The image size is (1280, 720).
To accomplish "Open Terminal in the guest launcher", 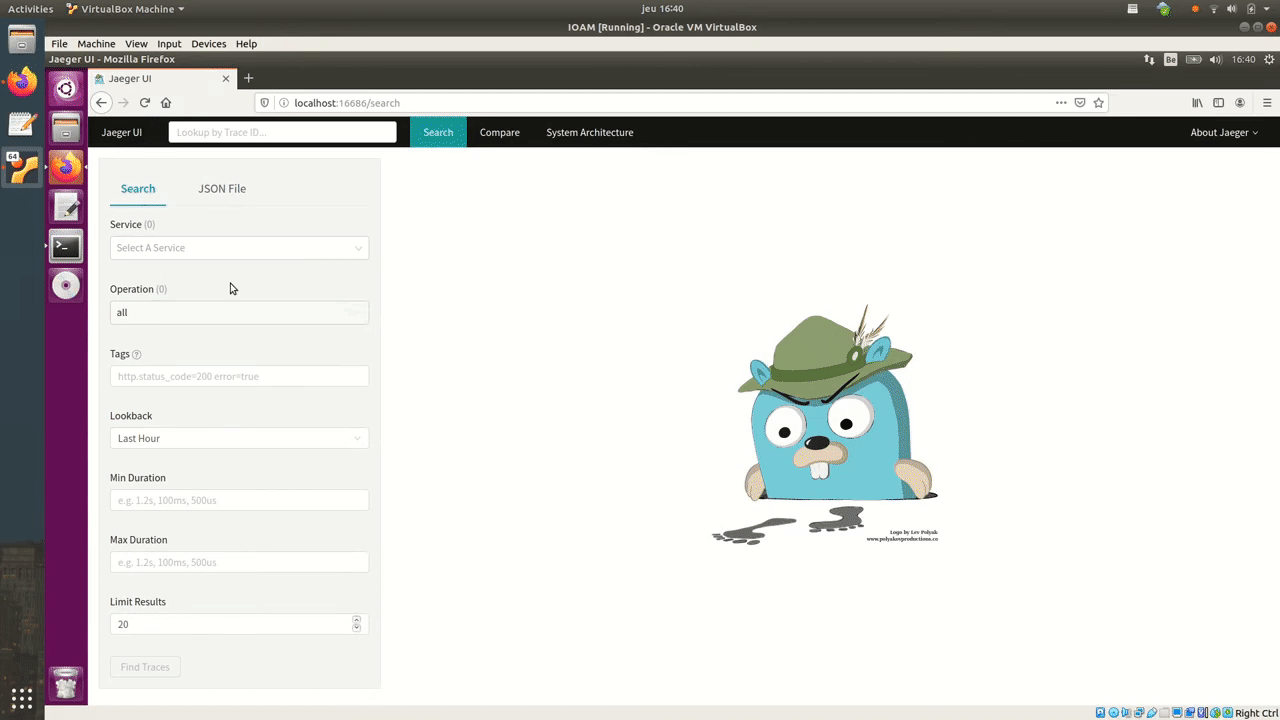I will click(x=66, y=246).
